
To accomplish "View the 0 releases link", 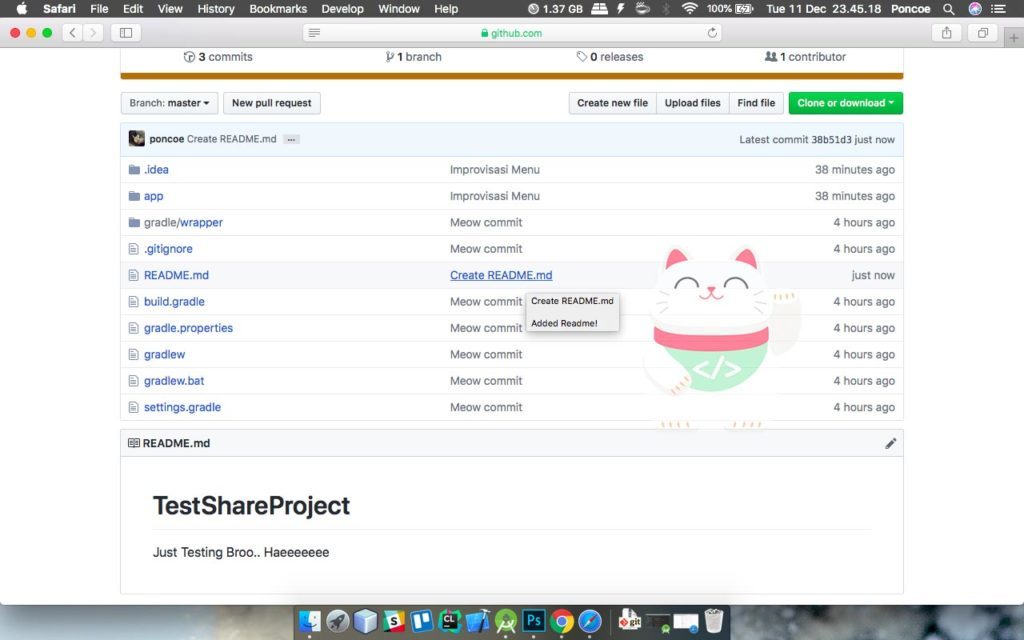I will click(x=610, y=57).
